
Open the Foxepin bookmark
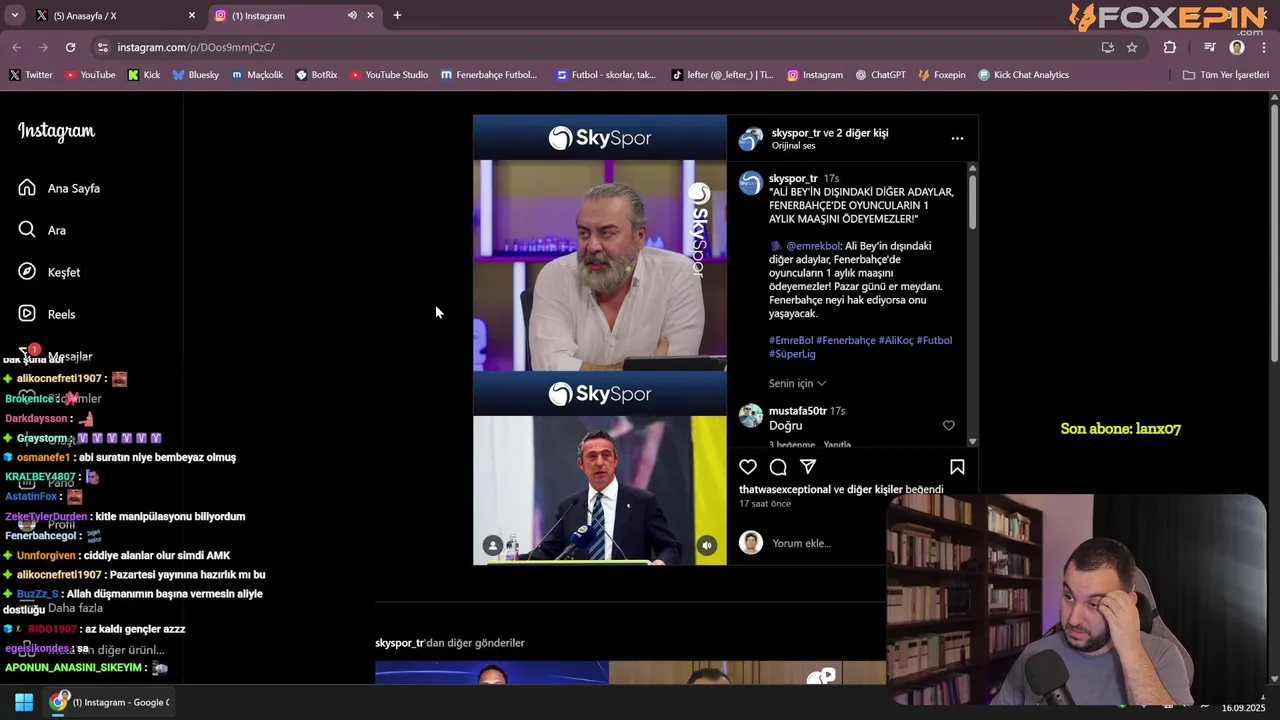tap(942, 75)
